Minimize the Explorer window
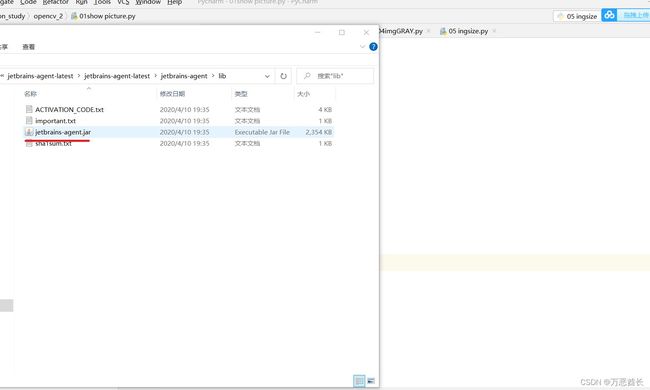 pos(318,32)
